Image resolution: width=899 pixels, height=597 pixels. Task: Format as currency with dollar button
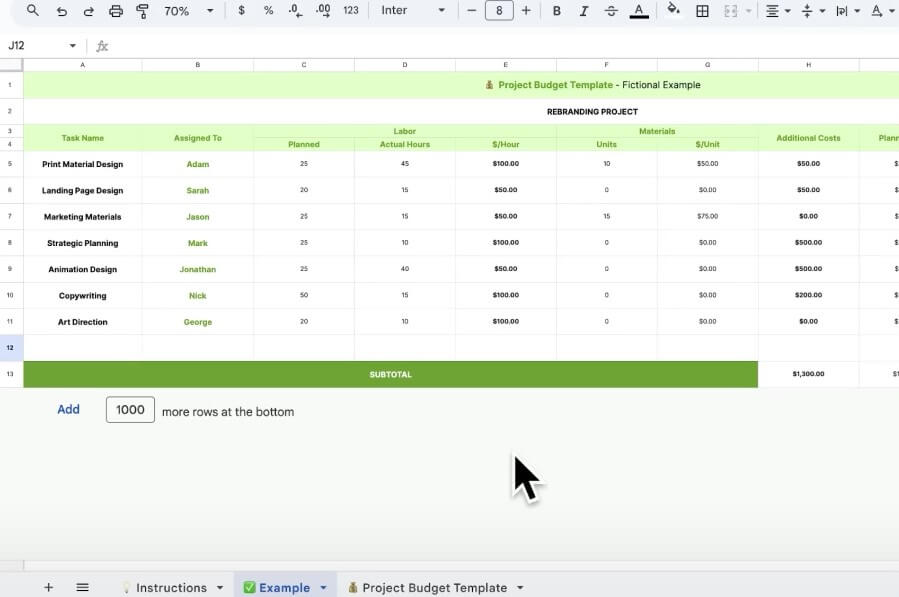[242, 11]
